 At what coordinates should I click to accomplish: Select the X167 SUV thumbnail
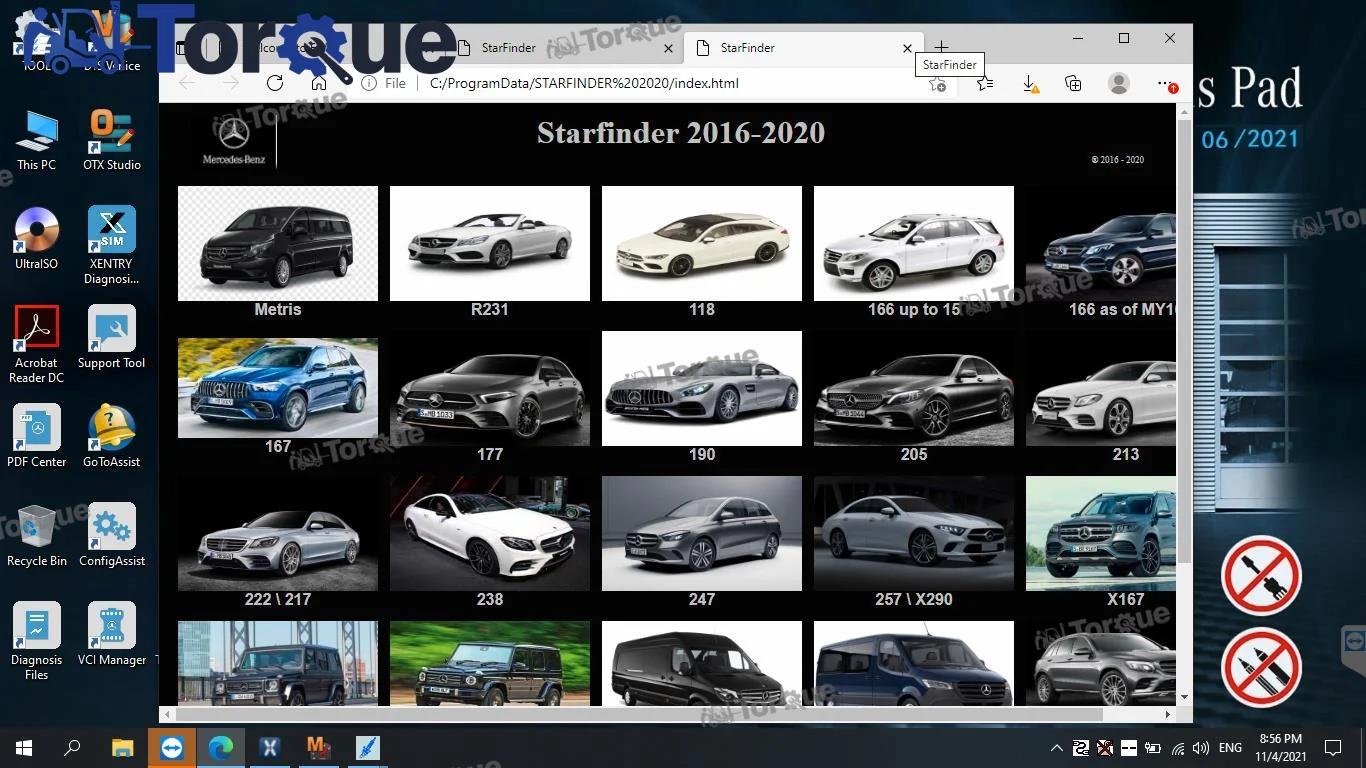click(1101, 533)
